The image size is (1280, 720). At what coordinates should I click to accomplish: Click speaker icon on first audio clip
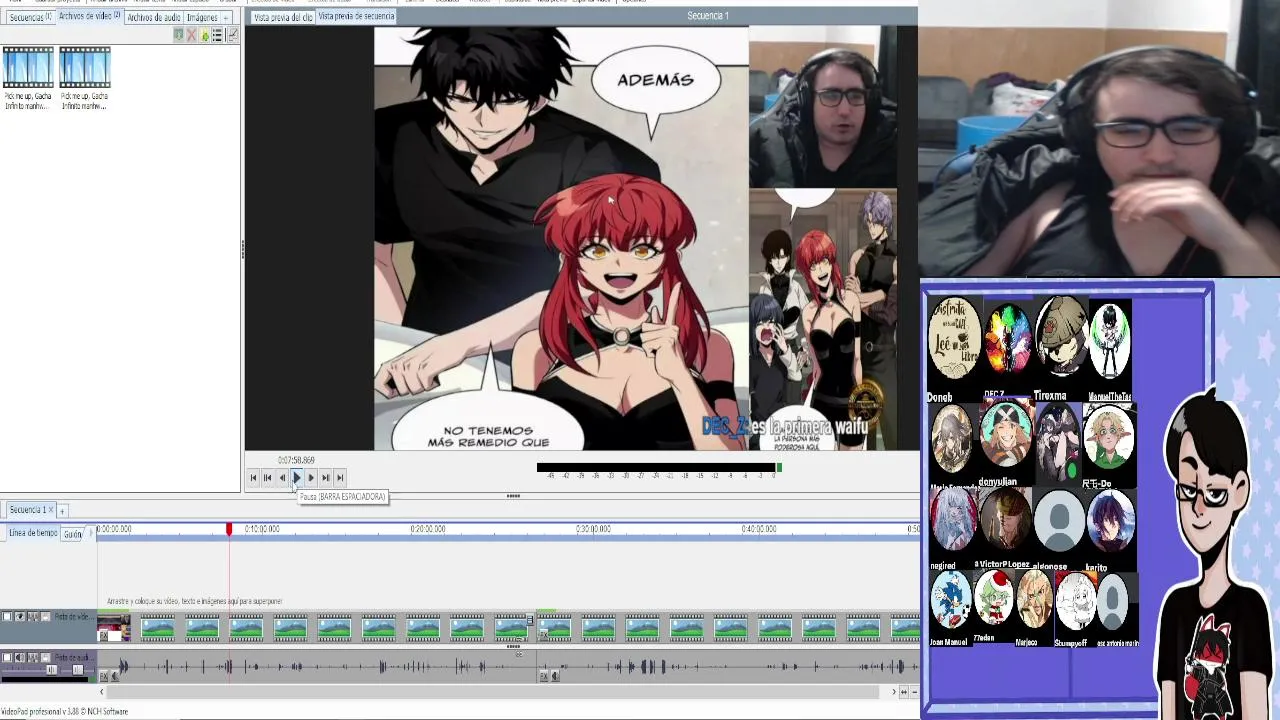(113, 677)
